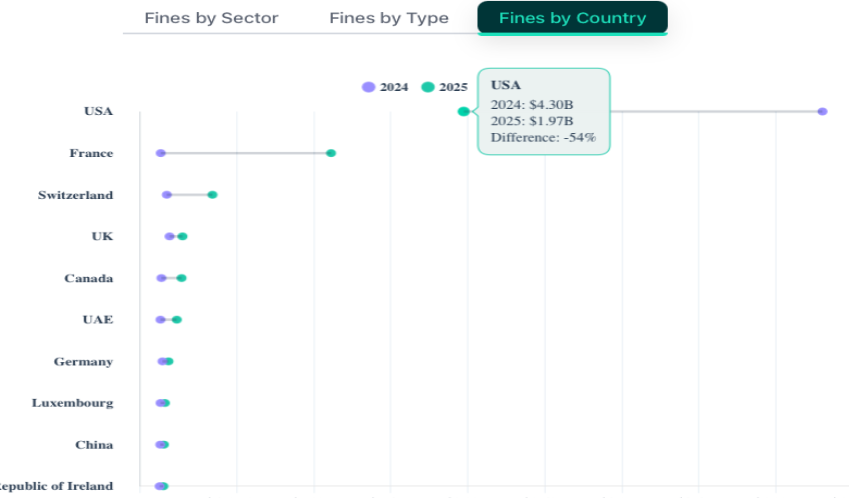Click the Germany axis label
This screenshot has width=849, height=498.
[83, 362]
